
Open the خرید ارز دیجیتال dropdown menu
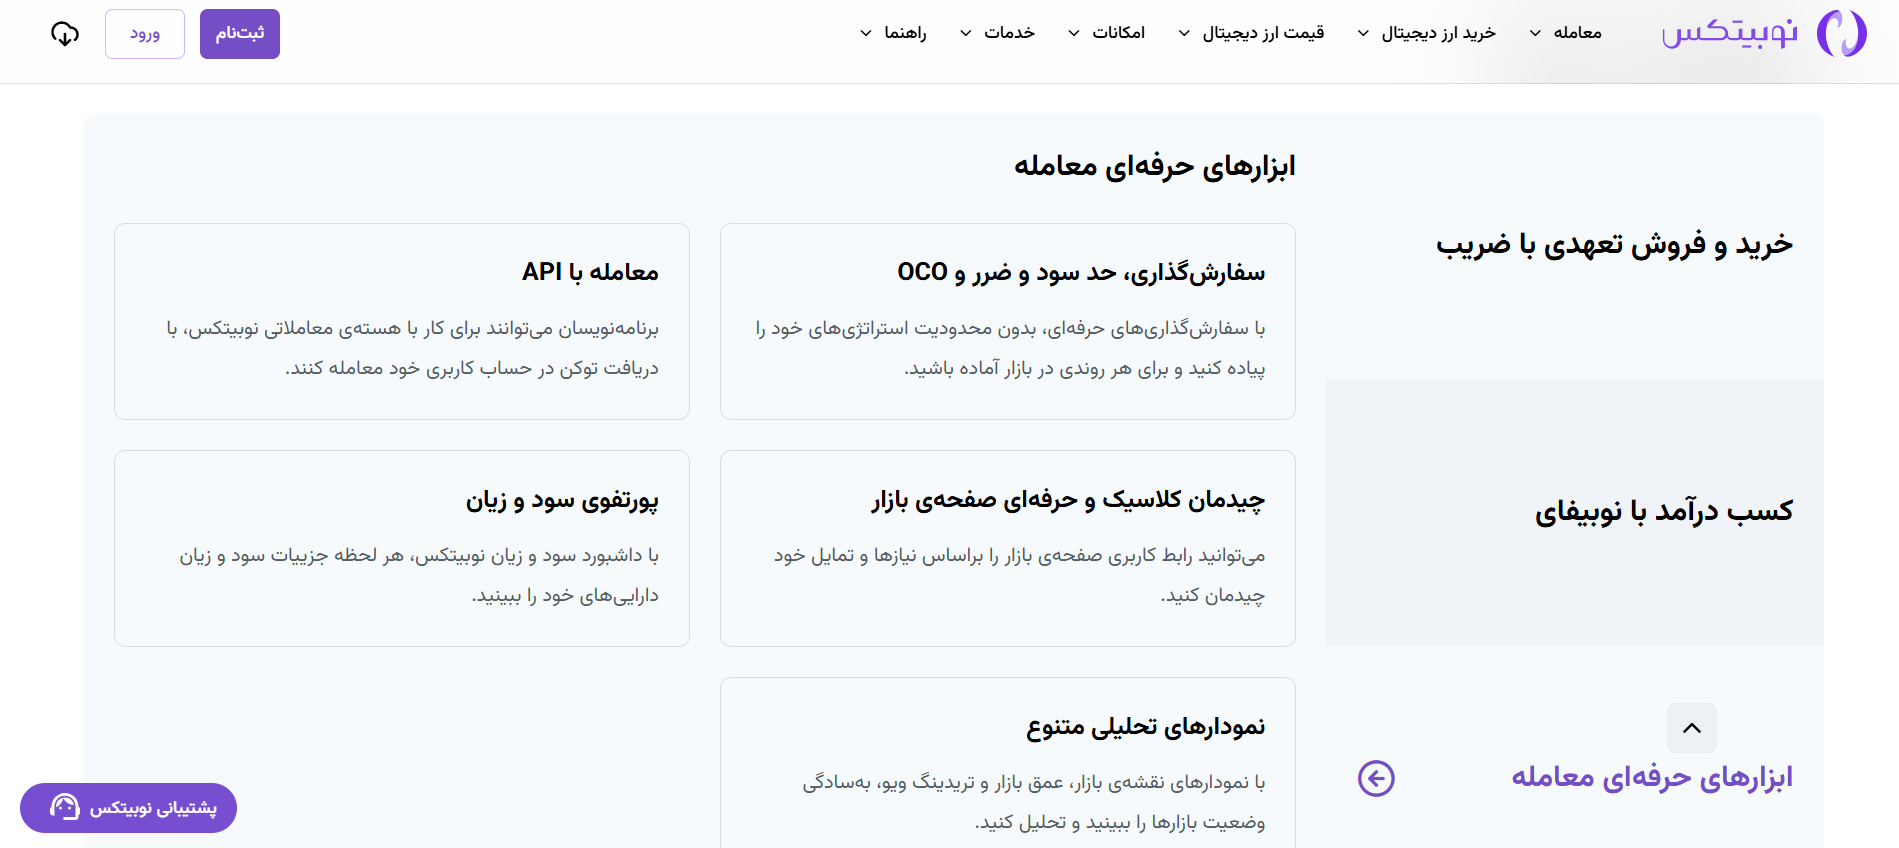click(x=1427, y=33)
